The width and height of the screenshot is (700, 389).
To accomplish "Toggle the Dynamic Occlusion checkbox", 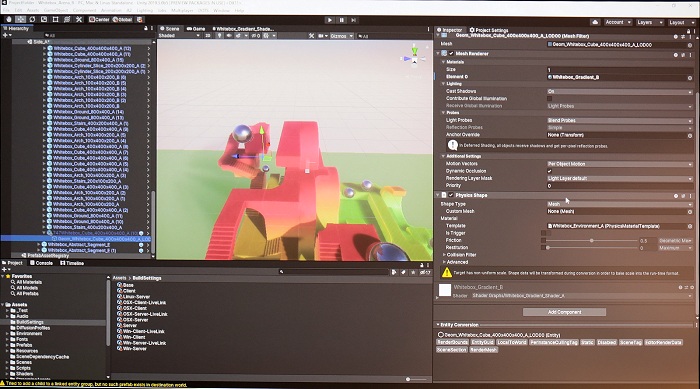I will click(x=550, y=171).
